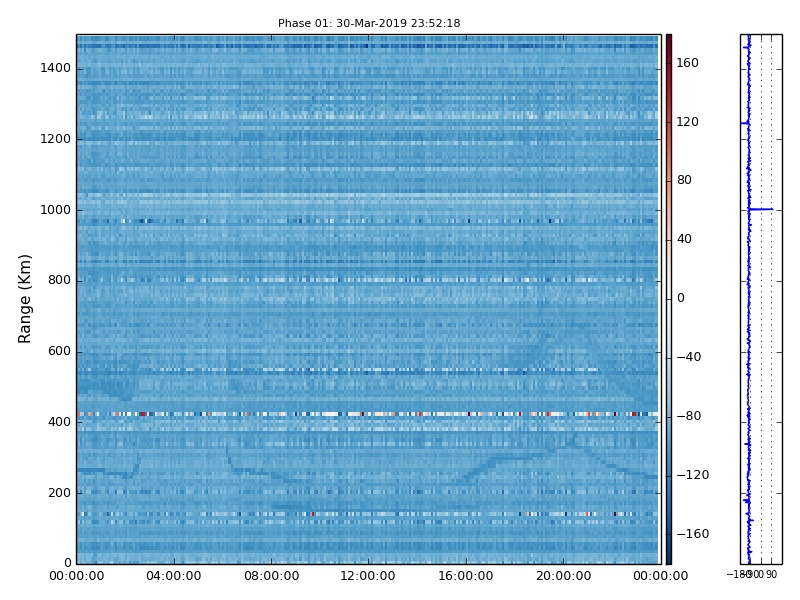Click the colorbar label 80
This screenshot has height=600, width=800.
(x=684, y=181)
